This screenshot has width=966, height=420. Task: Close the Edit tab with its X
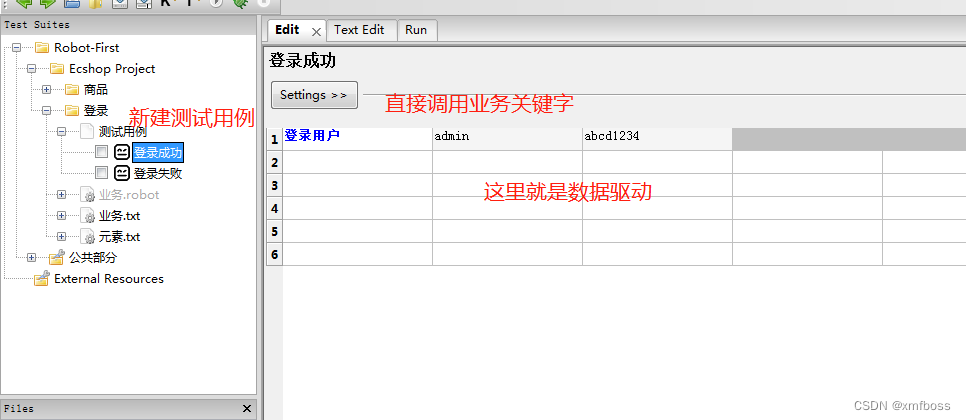coord(316,32)
